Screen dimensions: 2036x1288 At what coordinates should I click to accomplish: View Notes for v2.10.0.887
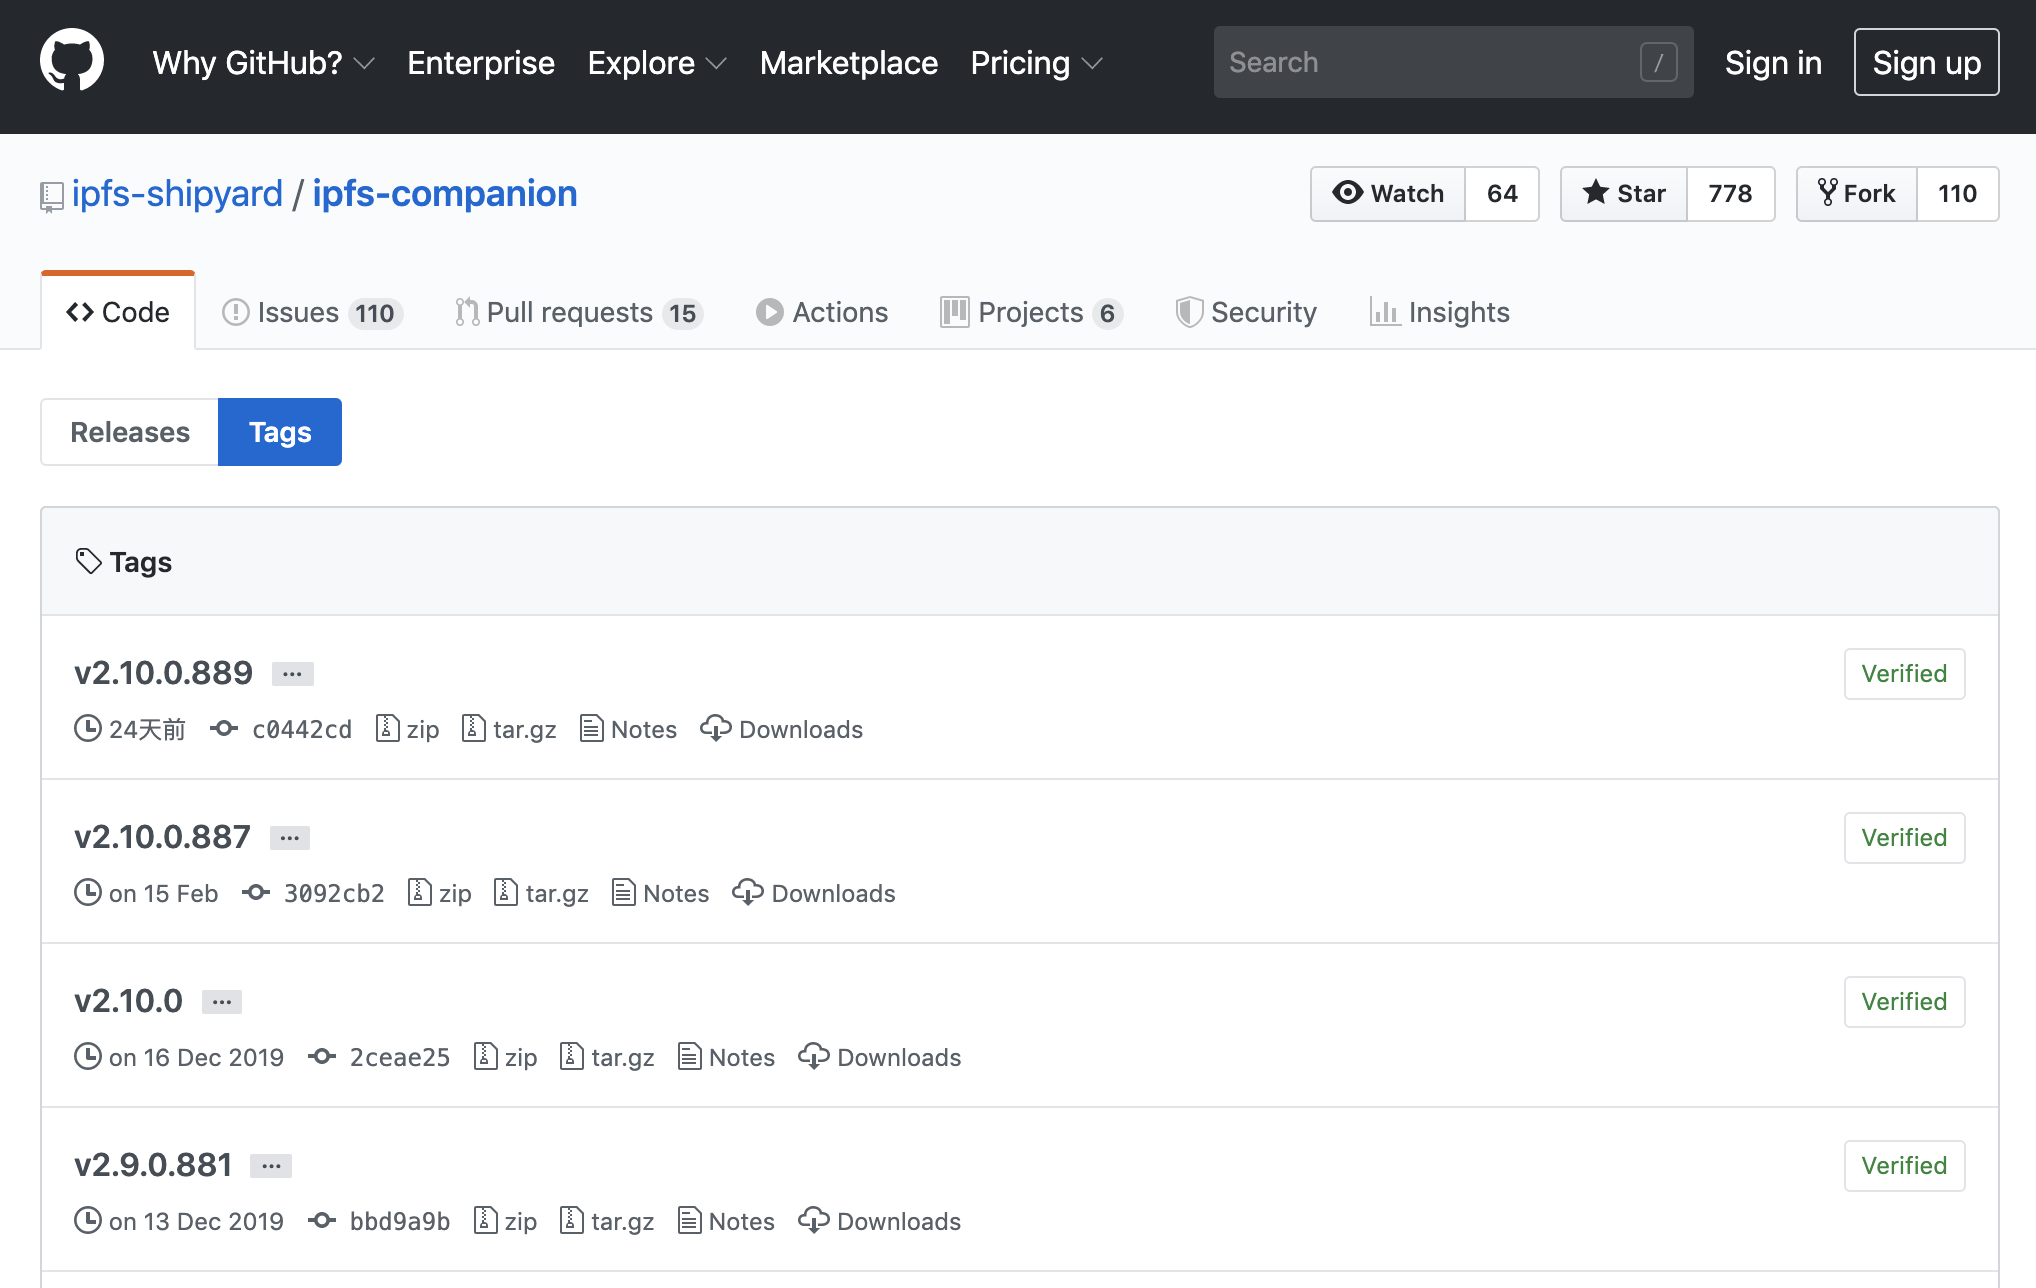click(x=661, y=893)
